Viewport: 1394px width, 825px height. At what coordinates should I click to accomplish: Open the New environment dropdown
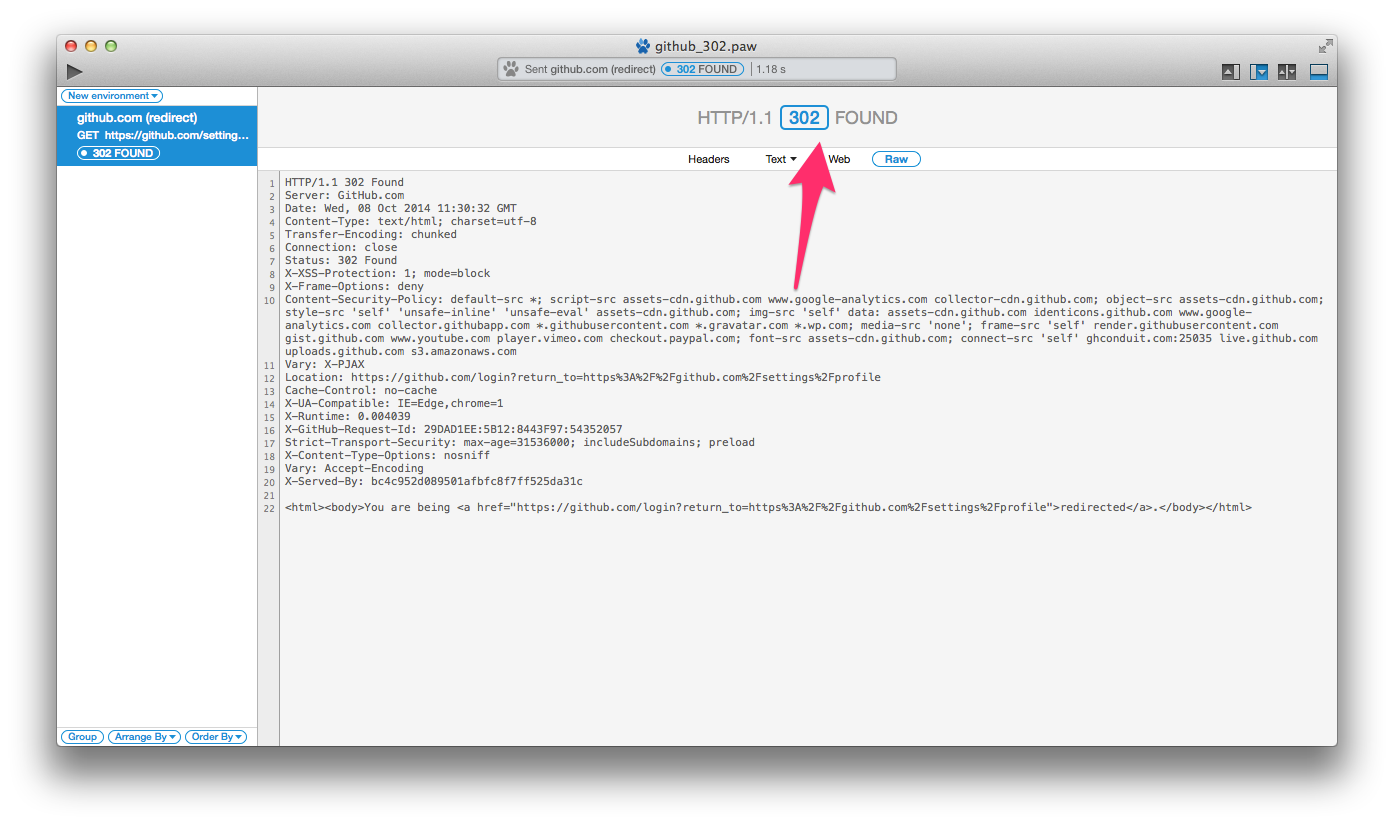pyautogui.click(x=111, y=96)
